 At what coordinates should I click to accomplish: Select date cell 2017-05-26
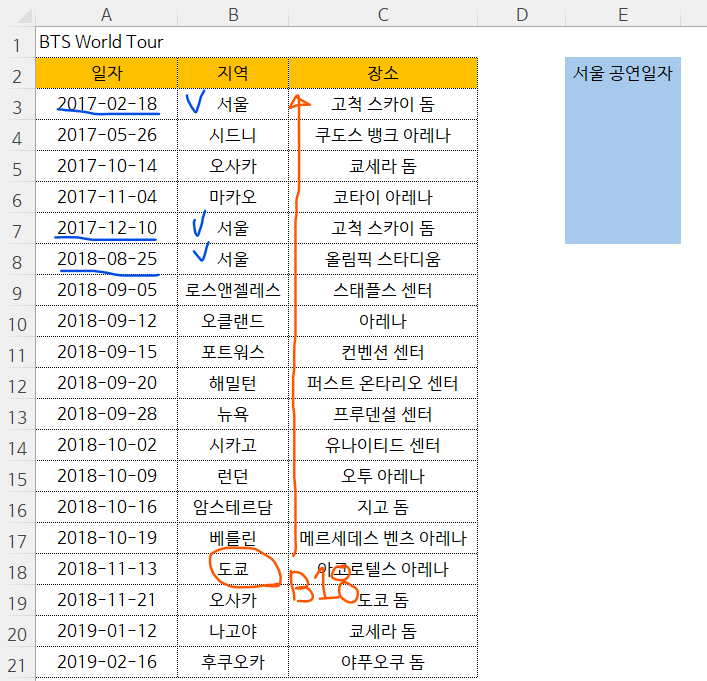coord(106,135)
